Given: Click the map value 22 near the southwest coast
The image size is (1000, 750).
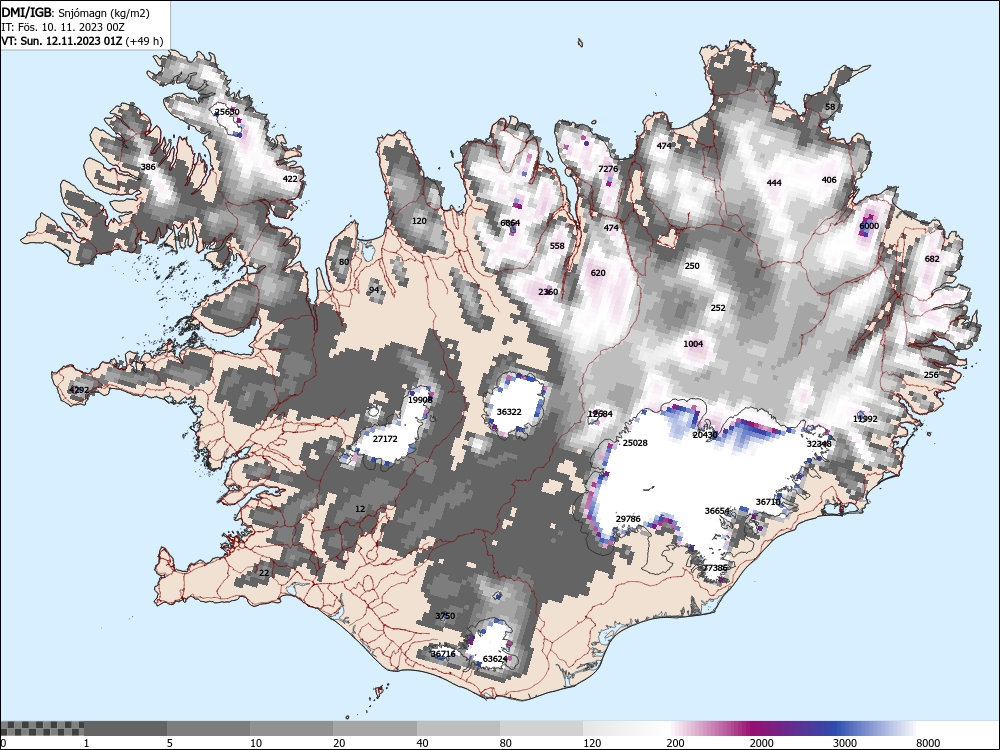Looking at the screenshot, I should (264, 573).
